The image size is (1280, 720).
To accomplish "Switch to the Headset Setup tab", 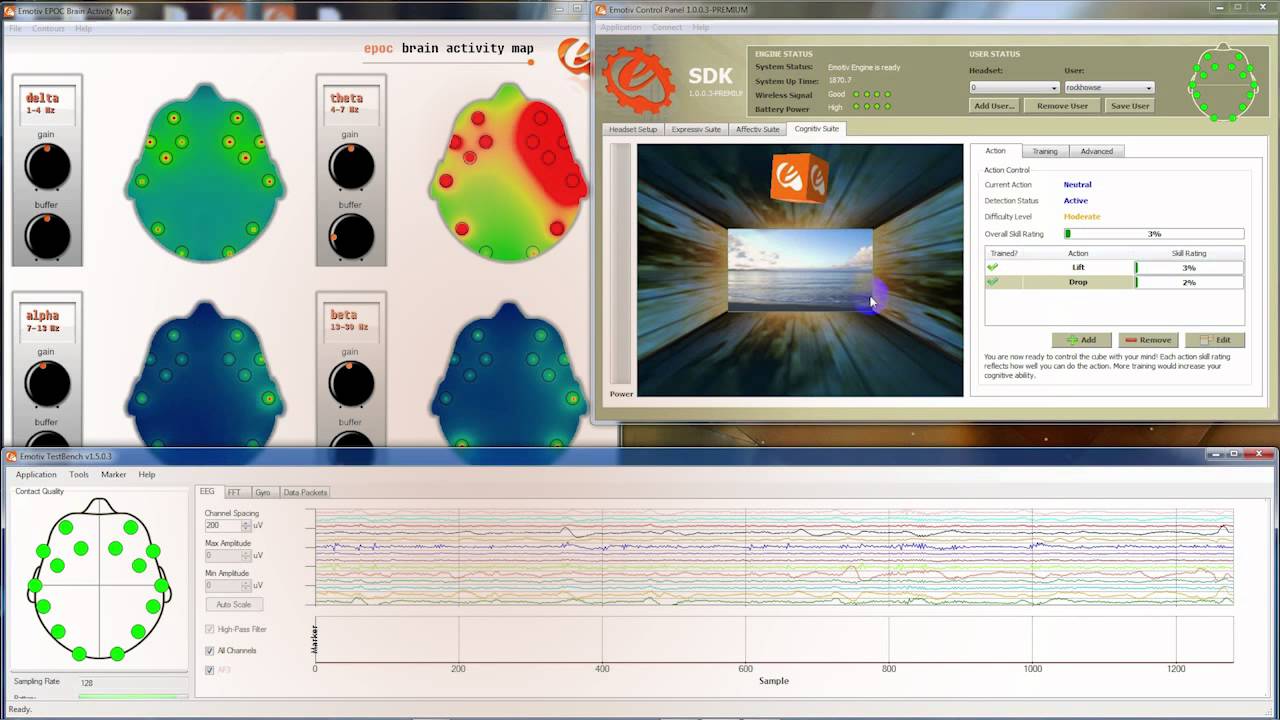I will click(633, 129).
